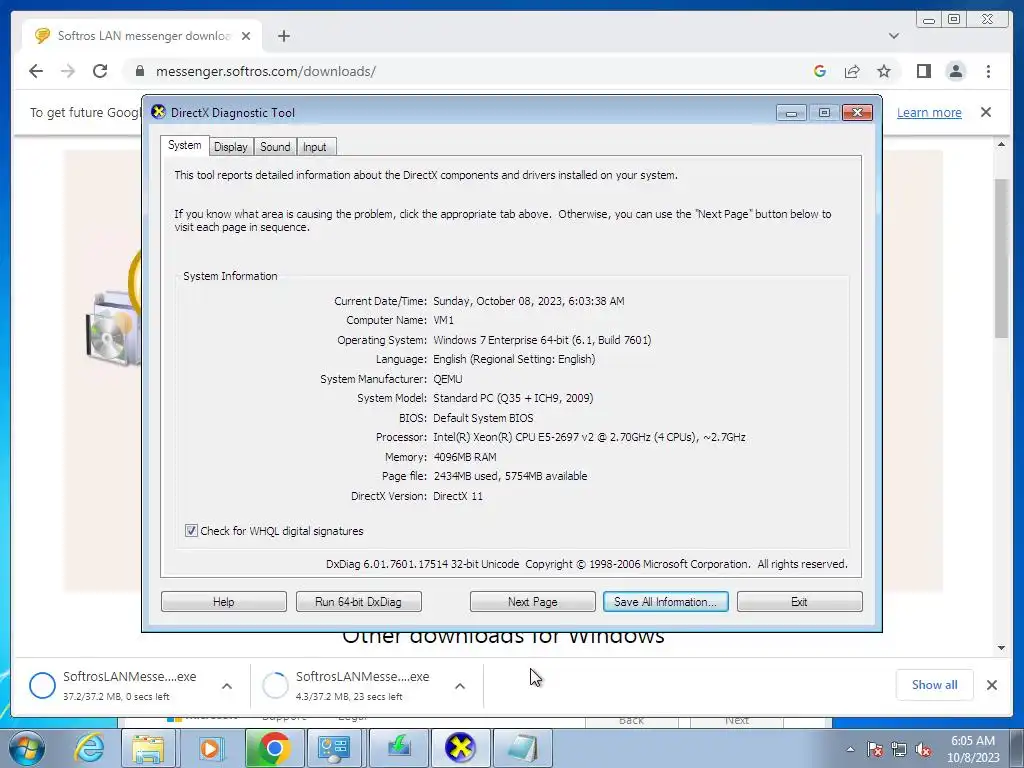1024x768 pixels.
Task: Click the network tray icon
Action: pos(899,750)
